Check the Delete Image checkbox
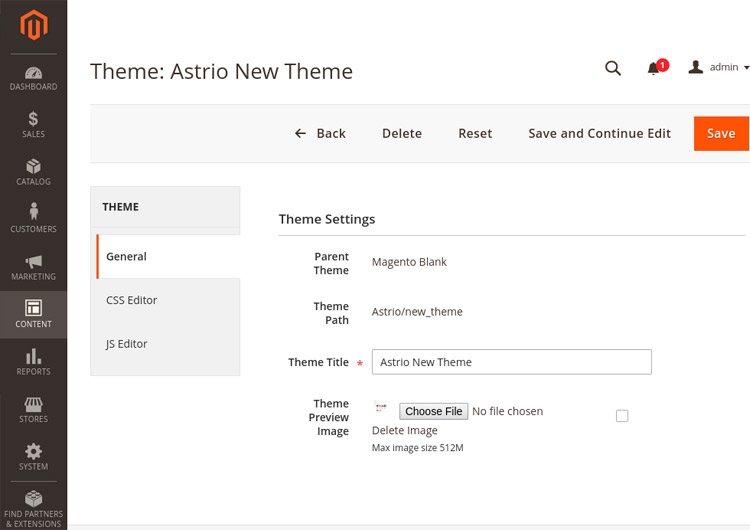This screenshot has height=530, width=750. (622, 416)
